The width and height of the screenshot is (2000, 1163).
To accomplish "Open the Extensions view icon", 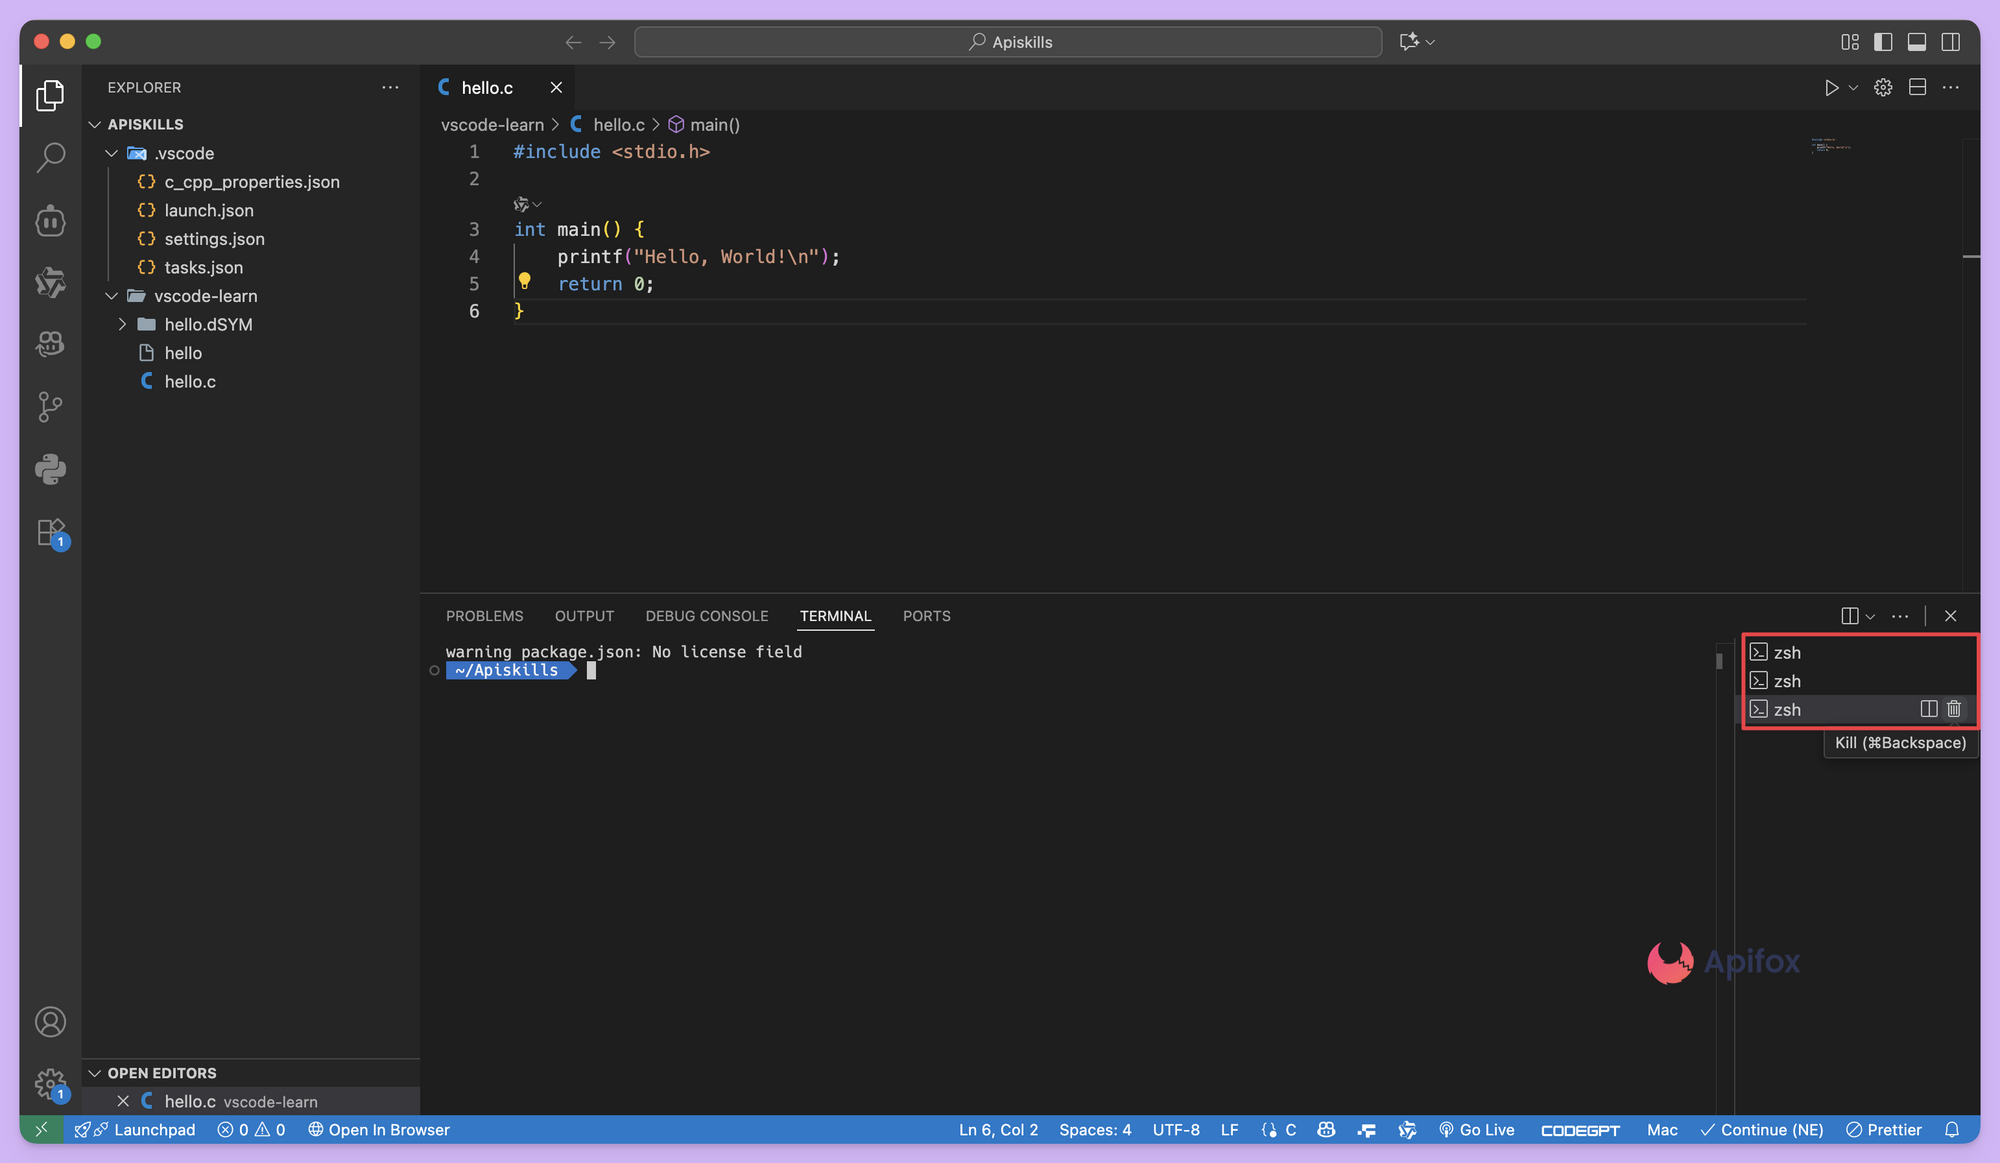I will 50,532.
